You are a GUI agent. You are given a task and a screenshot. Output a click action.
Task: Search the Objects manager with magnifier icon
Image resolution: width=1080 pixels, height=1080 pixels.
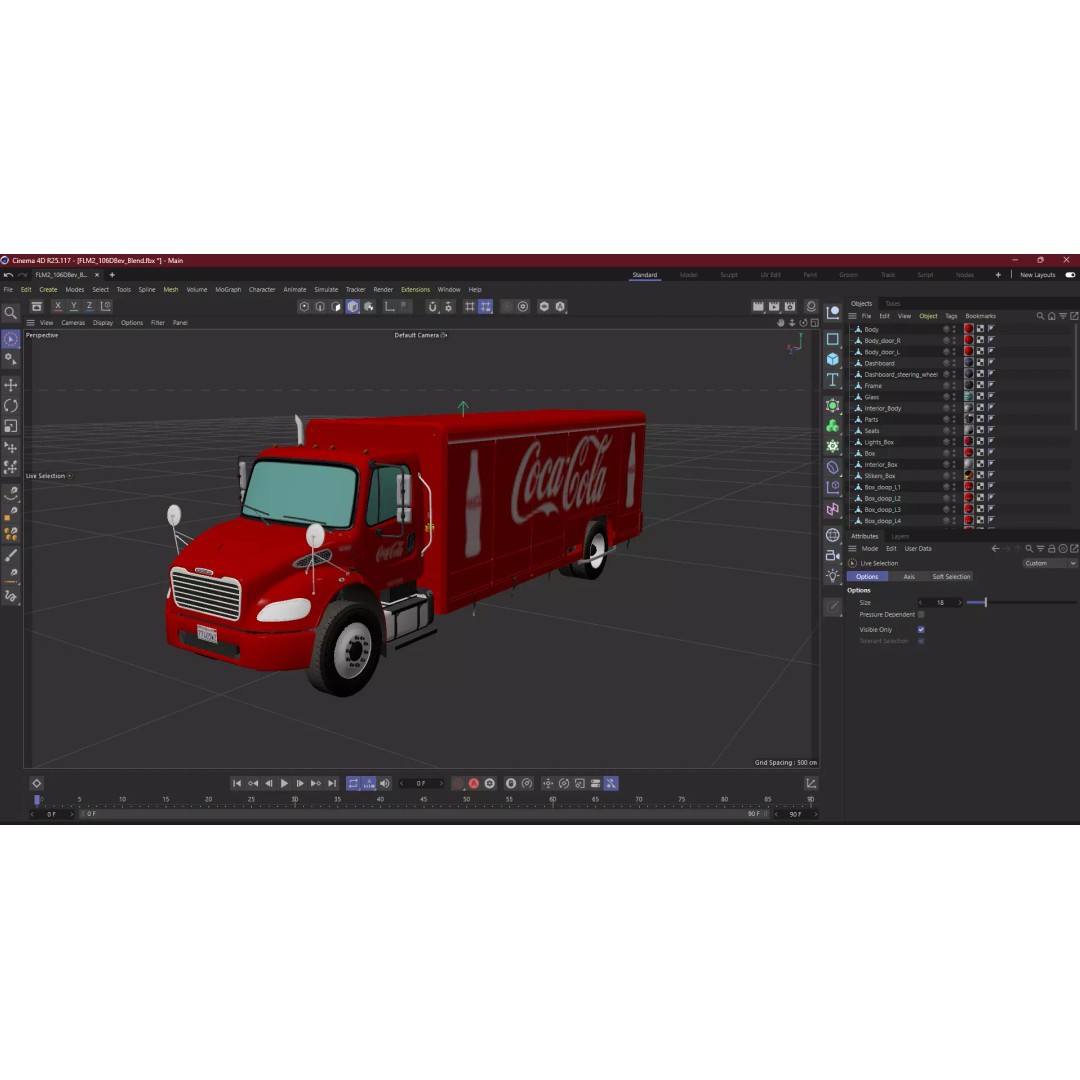click(x=1040, y=316)
